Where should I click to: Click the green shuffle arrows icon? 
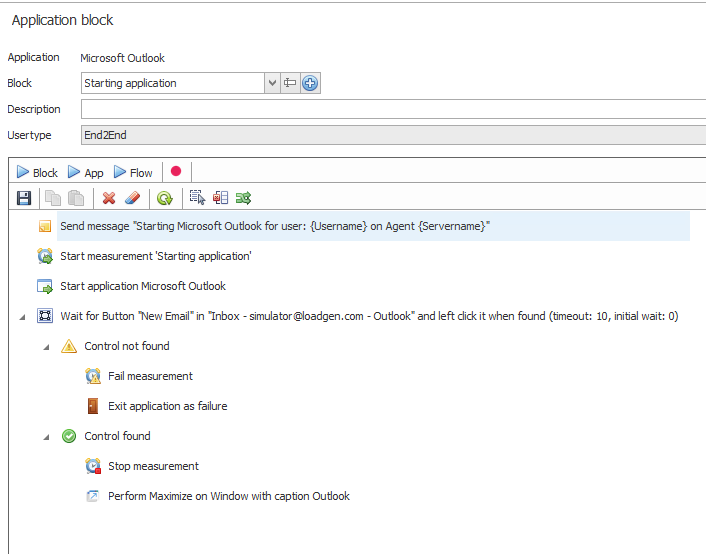(x=243, y=198)
